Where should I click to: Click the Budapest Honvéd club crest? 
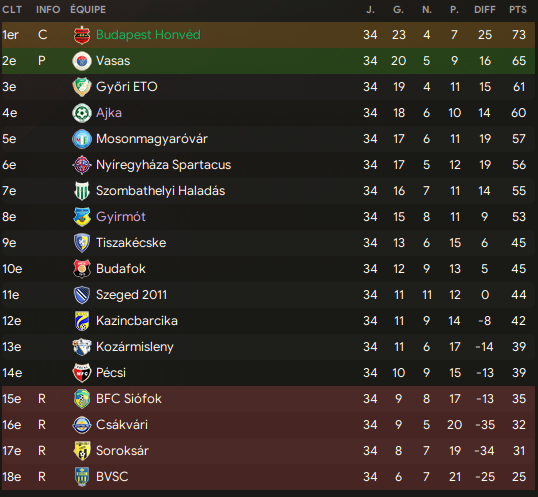(82, 35)
